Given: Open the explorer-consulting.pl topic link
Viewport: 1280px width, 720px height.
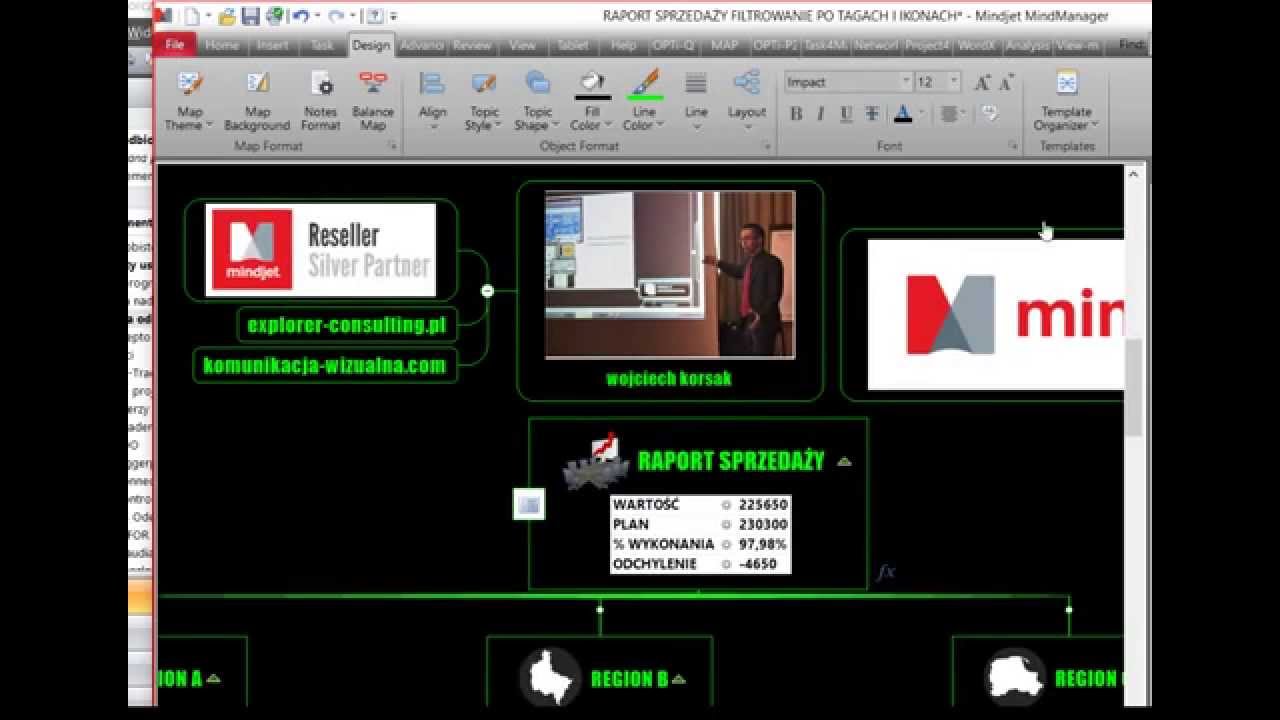Looking at the screenshot, I should click(347, 324).
